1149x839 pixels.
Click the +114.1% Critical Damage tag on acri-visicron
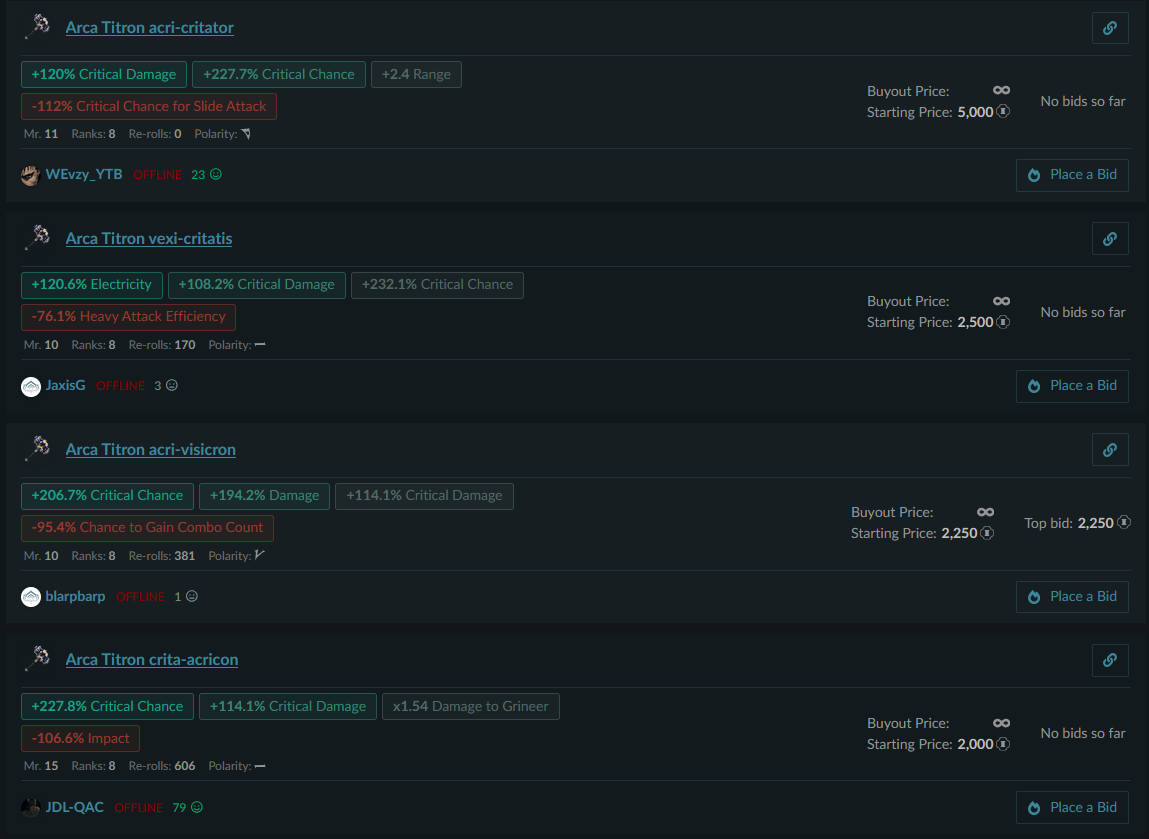tap(424, 495)
